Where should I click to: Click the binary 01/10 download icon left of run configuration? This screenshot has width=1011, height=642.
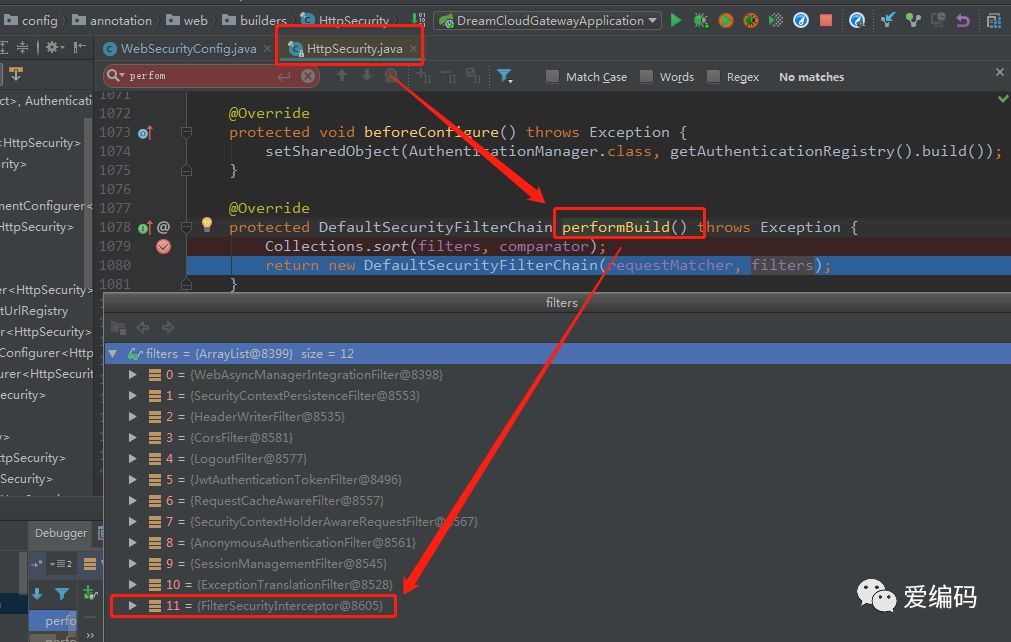pyautogui.click(x=418, y=19)
